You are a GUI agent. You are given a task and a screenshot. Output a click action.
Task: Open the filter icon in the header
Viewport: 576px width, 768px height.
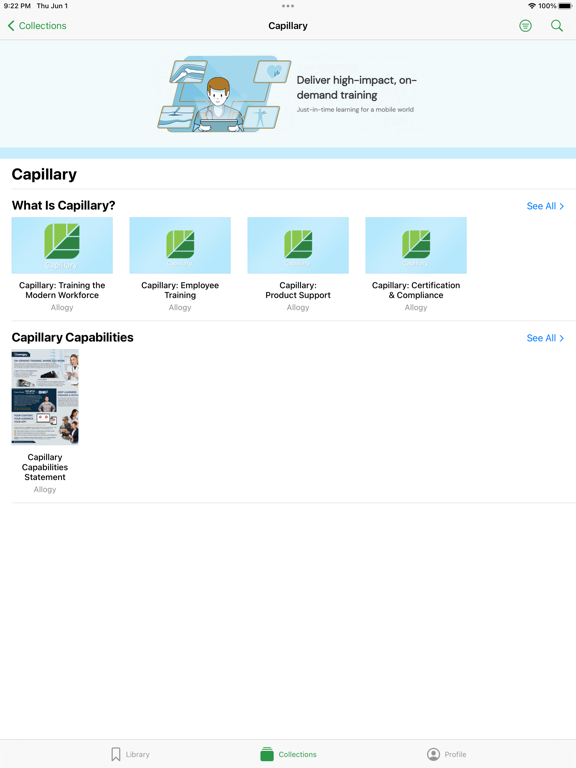pos(525,25)
